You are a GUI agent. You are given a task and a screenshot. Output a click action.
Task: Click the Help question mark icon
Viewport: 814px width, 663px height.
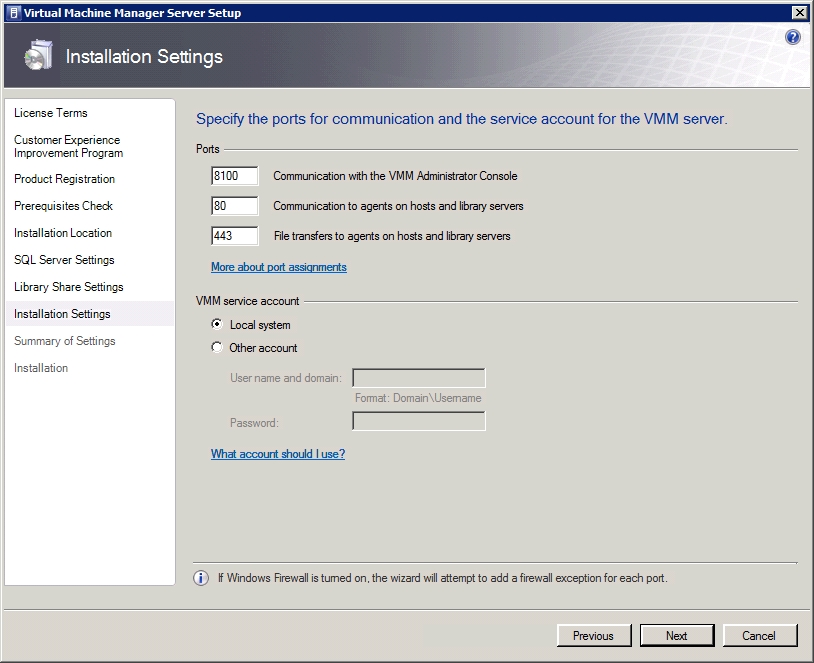[x=792, y=37]
